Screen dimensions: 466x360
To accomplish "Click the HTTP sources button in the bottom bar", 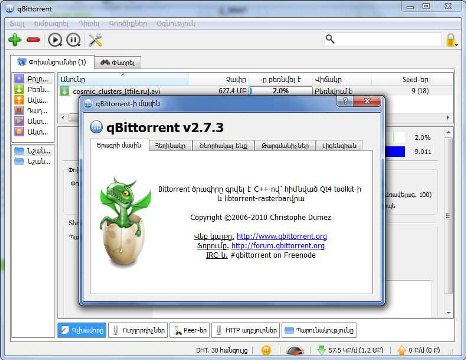I will [x=245, y=330].
